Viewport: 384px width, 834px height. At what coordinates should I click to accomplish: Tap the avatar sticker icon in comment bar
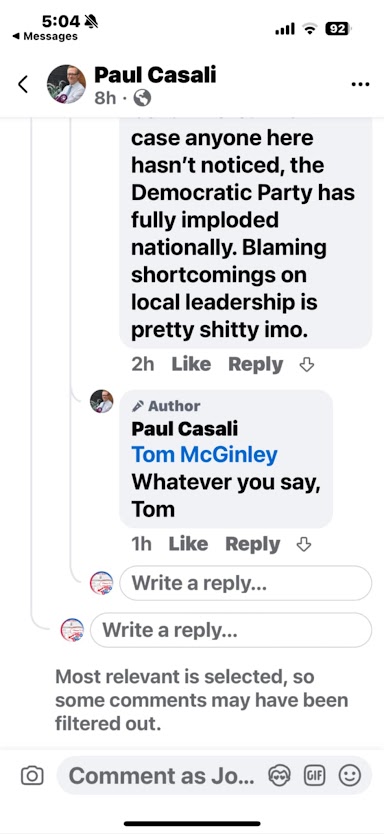[279, 775]
